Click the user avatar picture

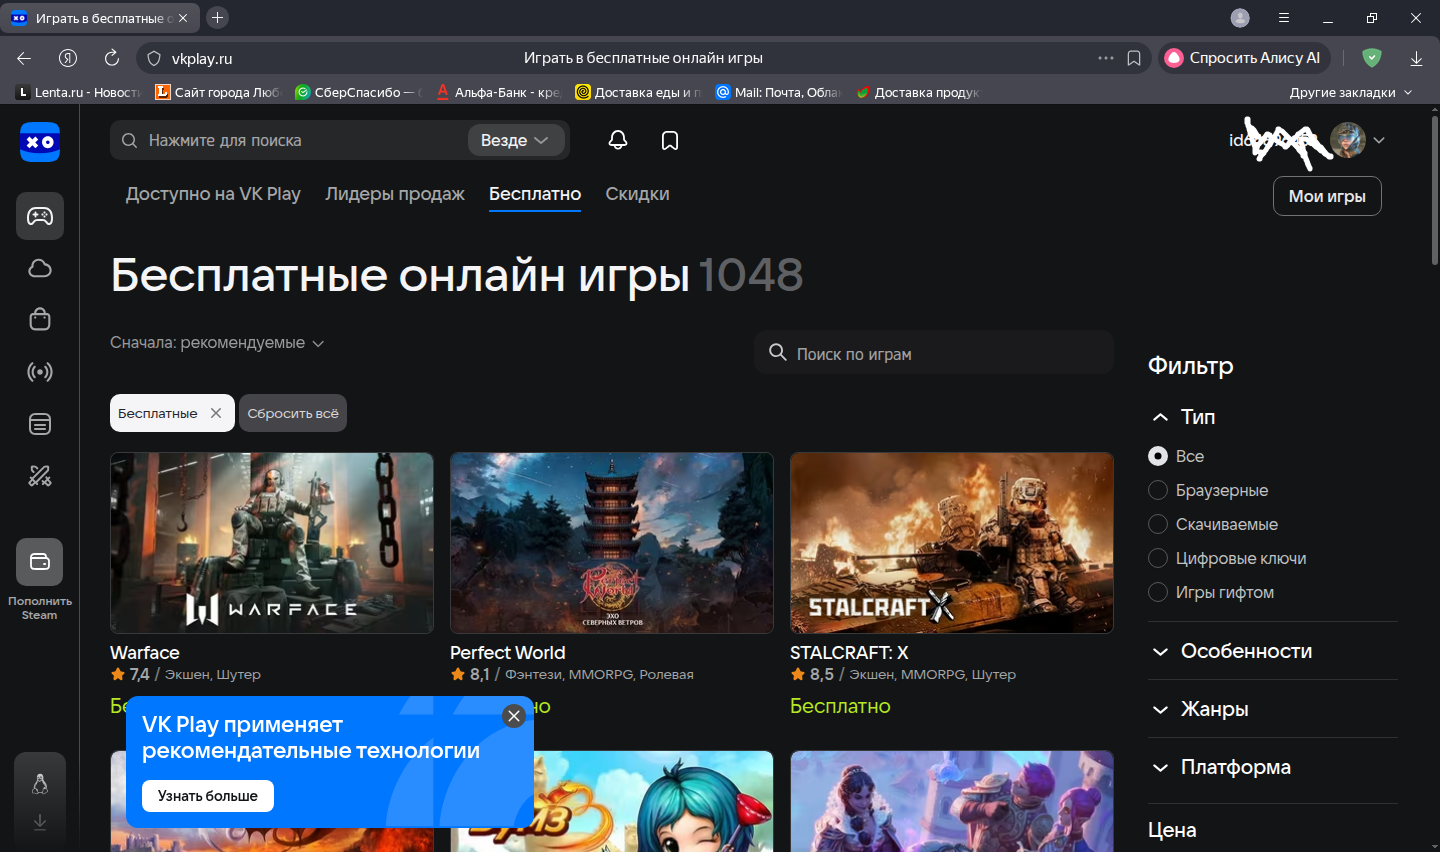1348,140
